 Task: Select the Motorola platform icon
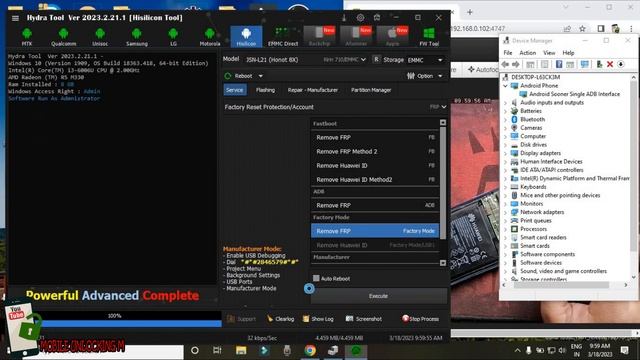click(210, 37)
